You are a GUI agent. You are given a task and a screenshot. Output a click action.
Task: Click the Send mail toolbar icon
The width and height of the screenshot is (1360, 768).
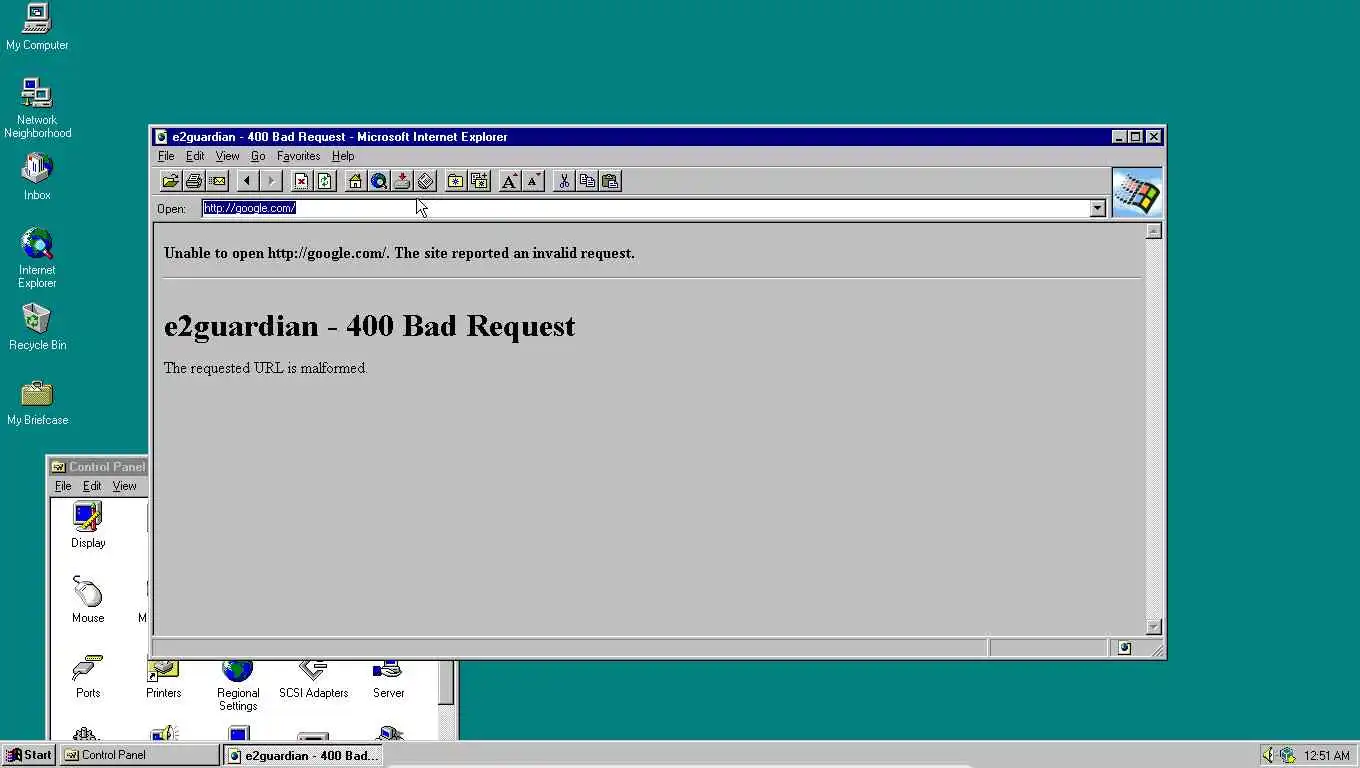point(218,181)
